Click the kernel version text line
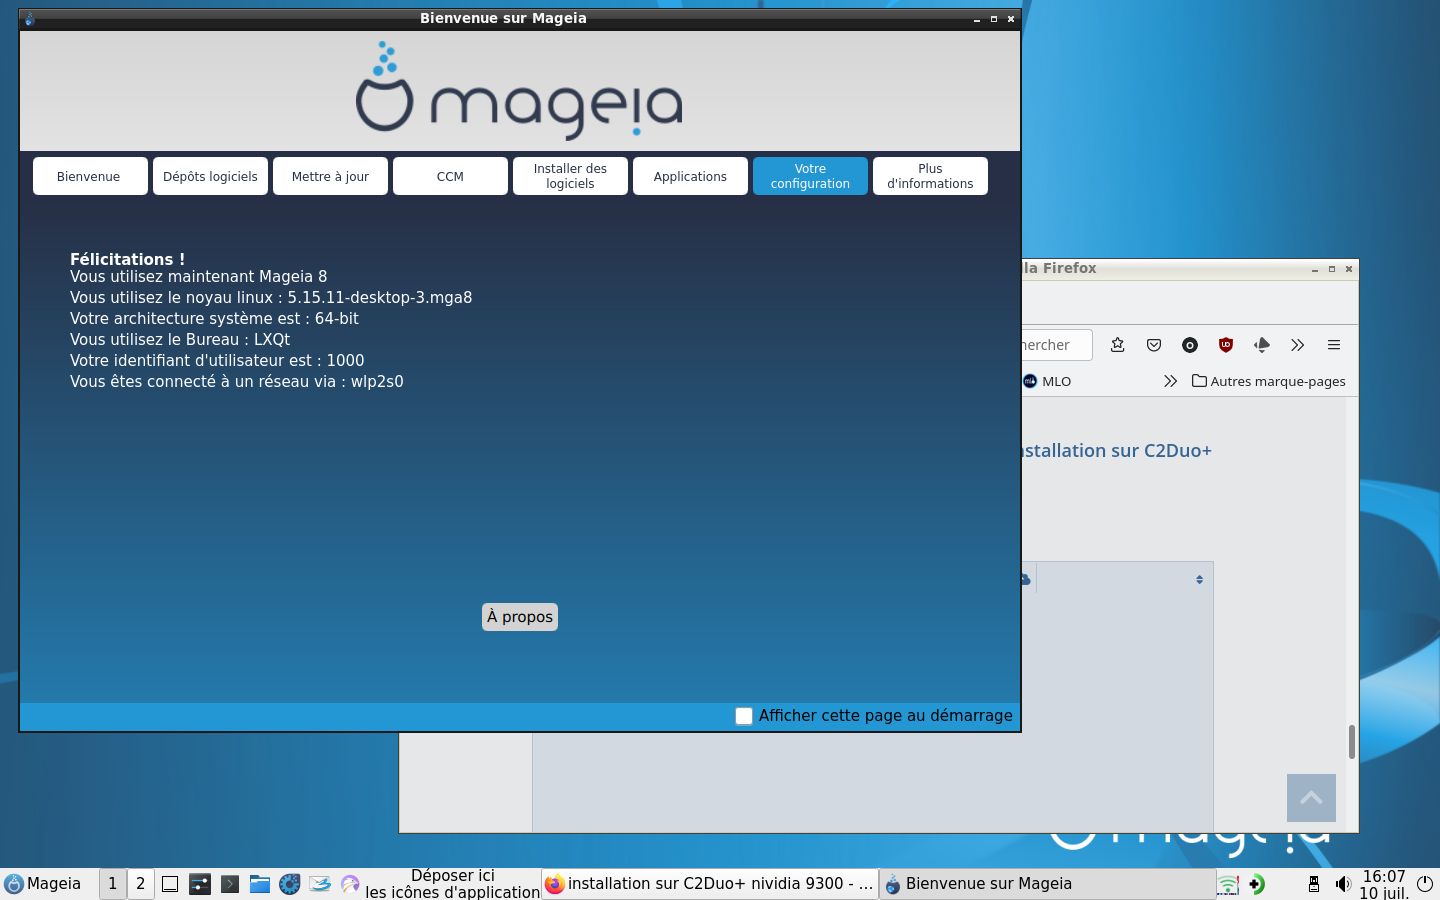 click(271, 298)
